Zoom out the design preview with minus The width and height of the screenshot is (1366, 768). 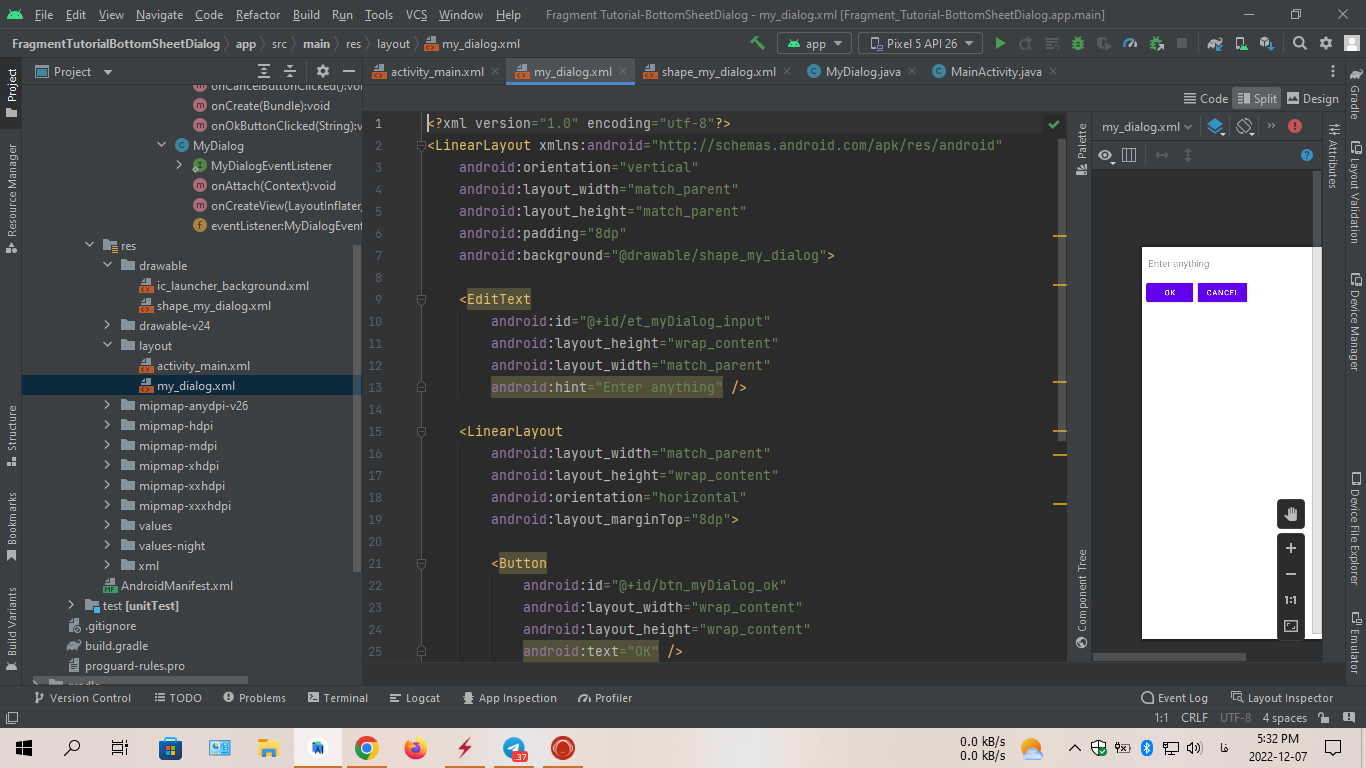pos(1291,574)
